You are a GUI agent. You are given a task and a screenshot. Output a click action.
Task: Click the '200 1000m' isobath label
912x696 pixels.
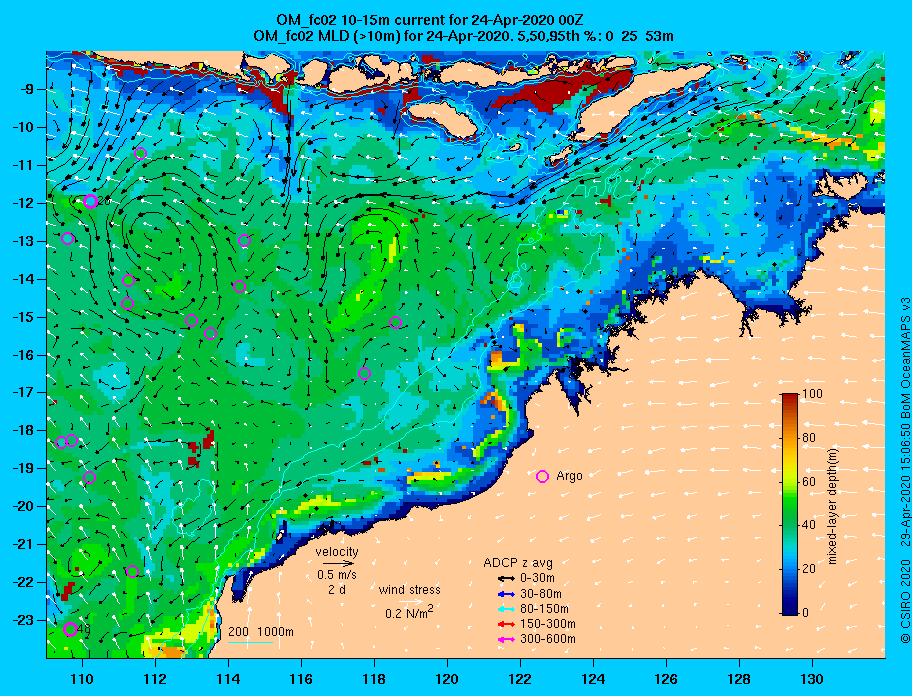pos(261,632)
